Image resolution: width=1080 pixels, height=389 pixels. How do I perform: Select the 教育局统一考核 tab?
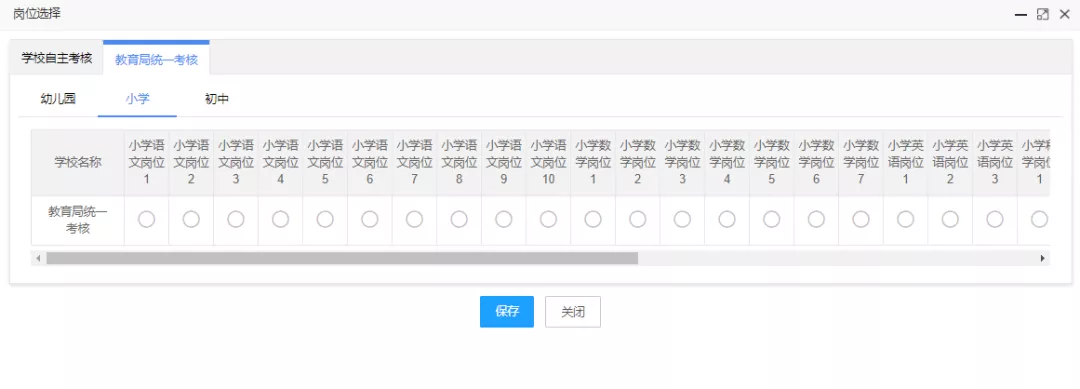[156, 59]
